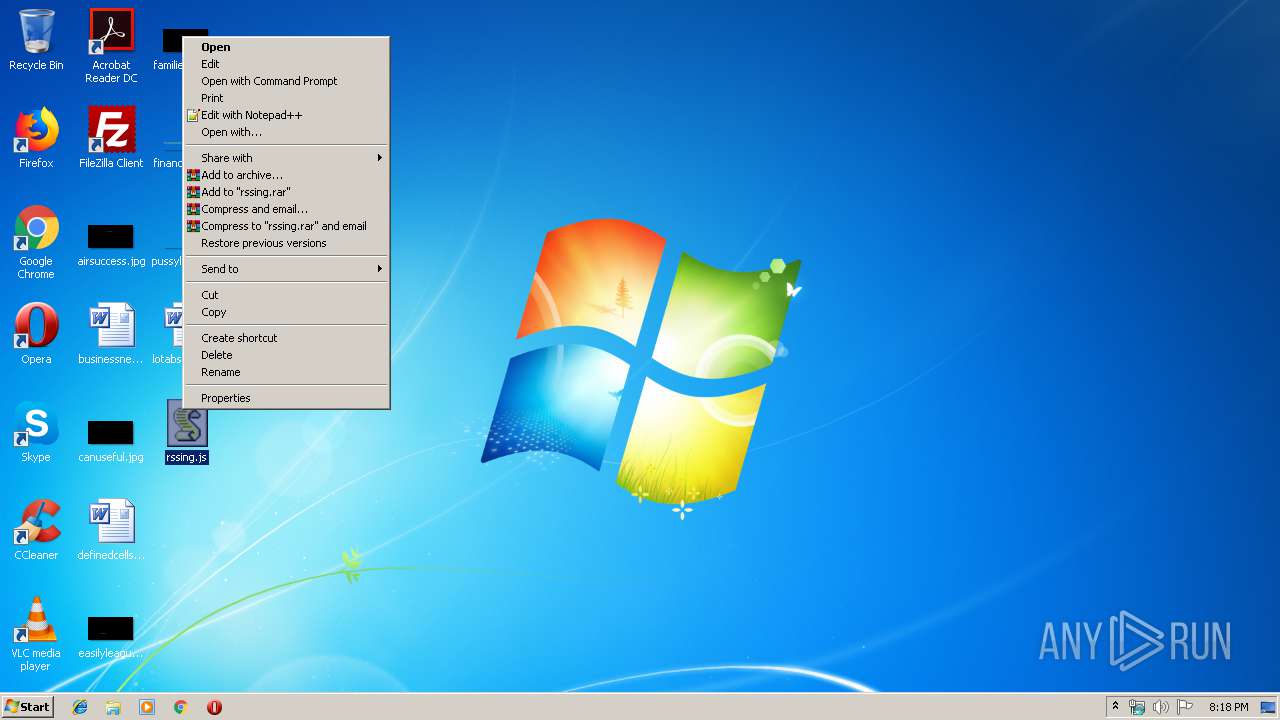Select Edit with Notepad++

[x=286, y=115]
